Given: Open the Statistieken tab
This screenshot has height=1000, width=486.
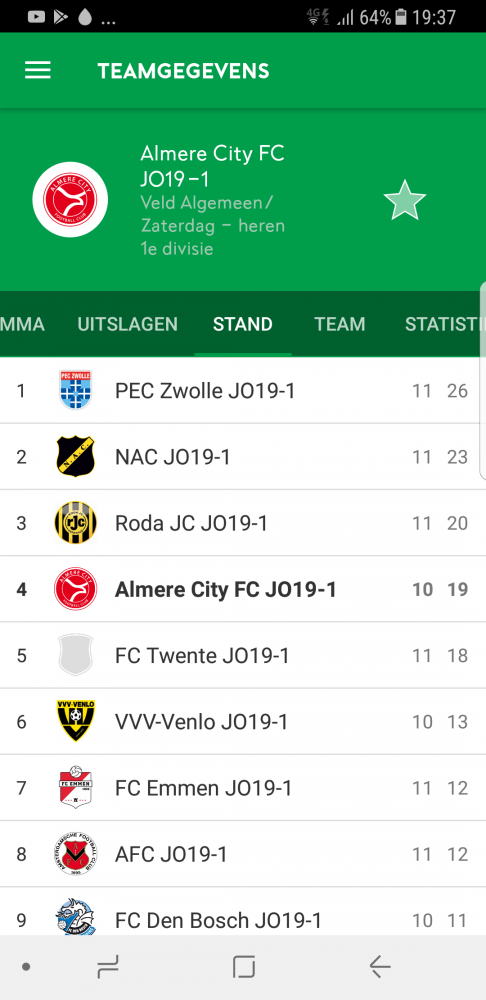Looking at the screenshot, I should (445, 324).
